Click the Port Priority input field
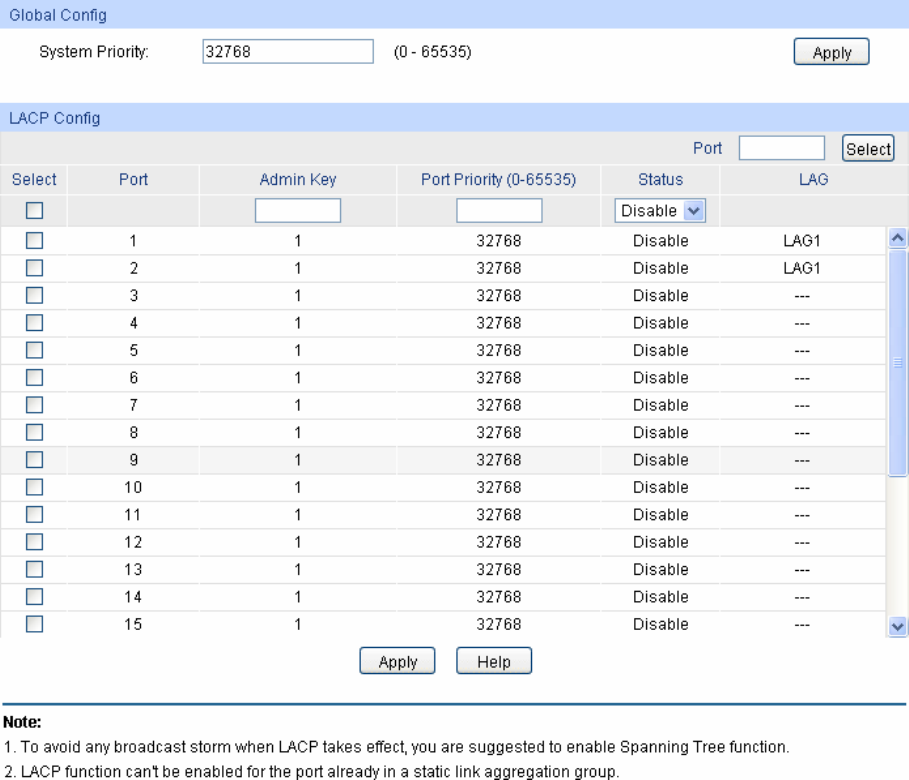909x780 pixels. coord(499,211)
